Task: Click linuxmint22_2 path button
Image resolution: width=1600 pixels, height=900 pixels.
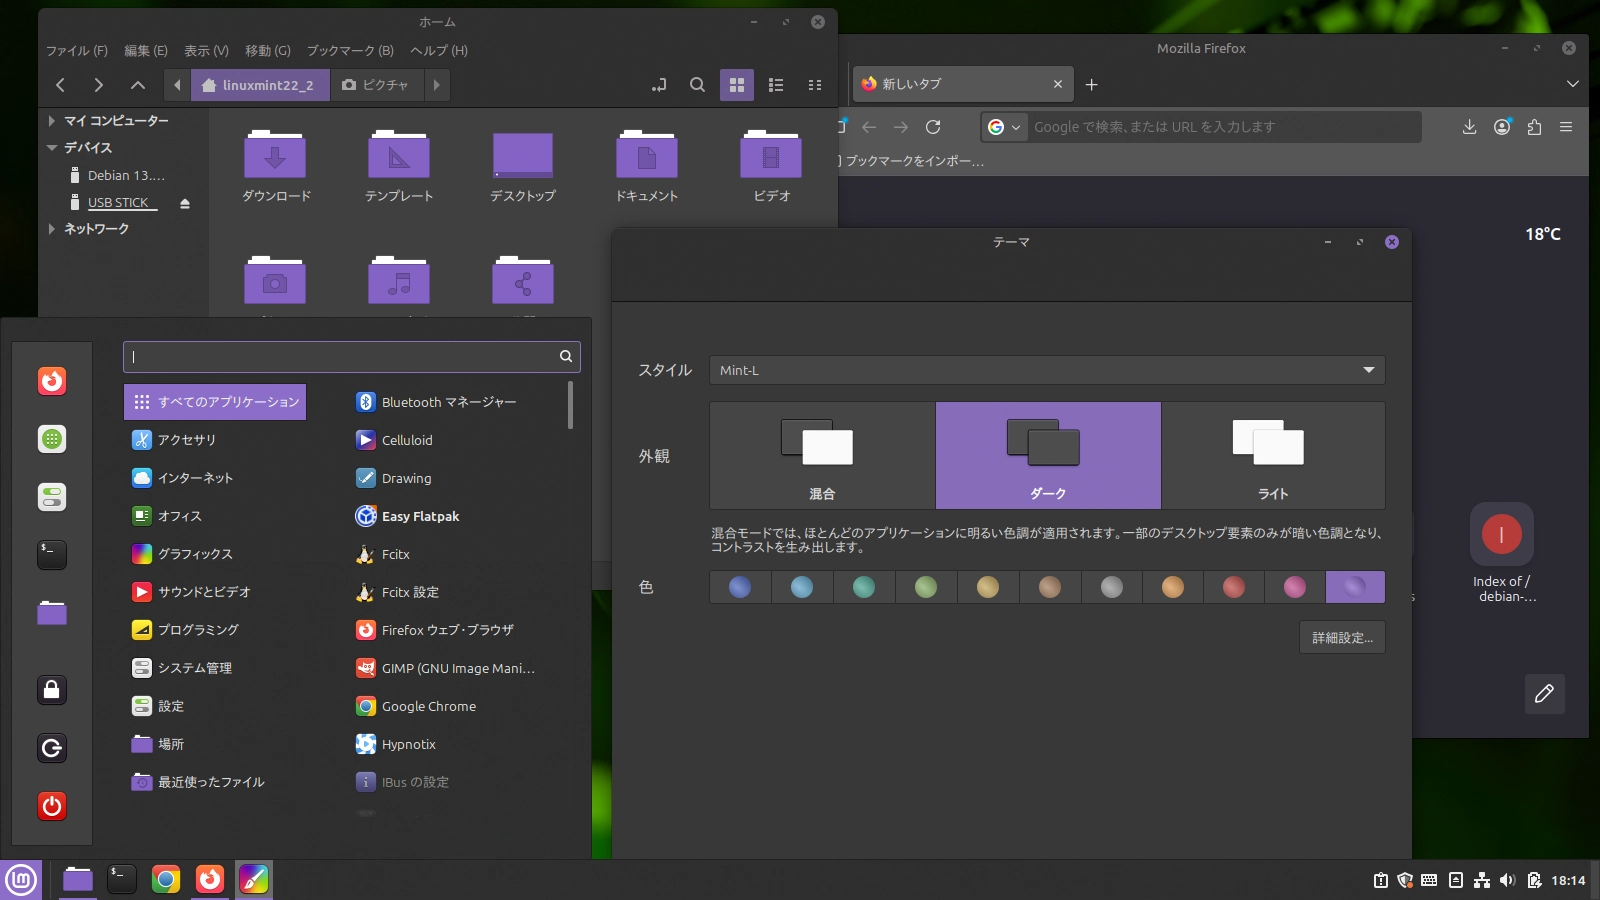Action: [x=259, y=85]
